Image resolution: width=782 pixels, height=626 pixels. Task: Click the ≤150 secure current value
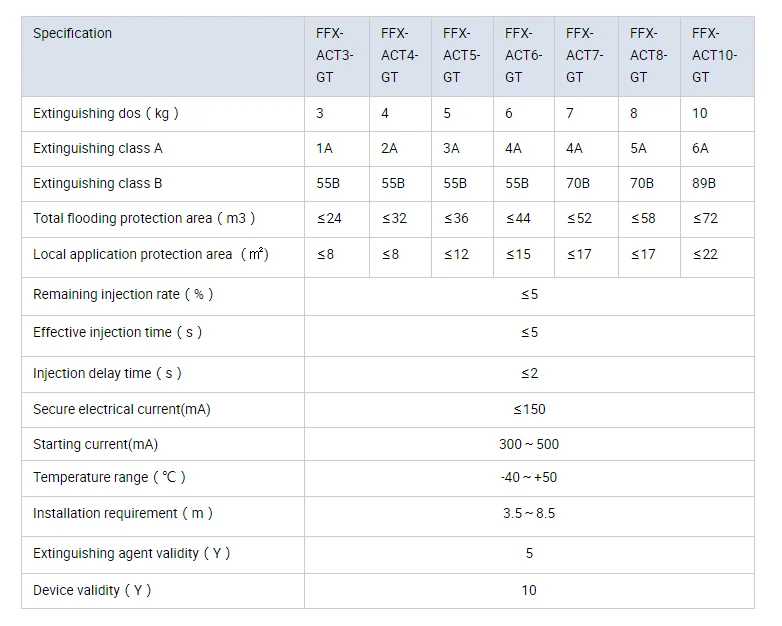529,409
